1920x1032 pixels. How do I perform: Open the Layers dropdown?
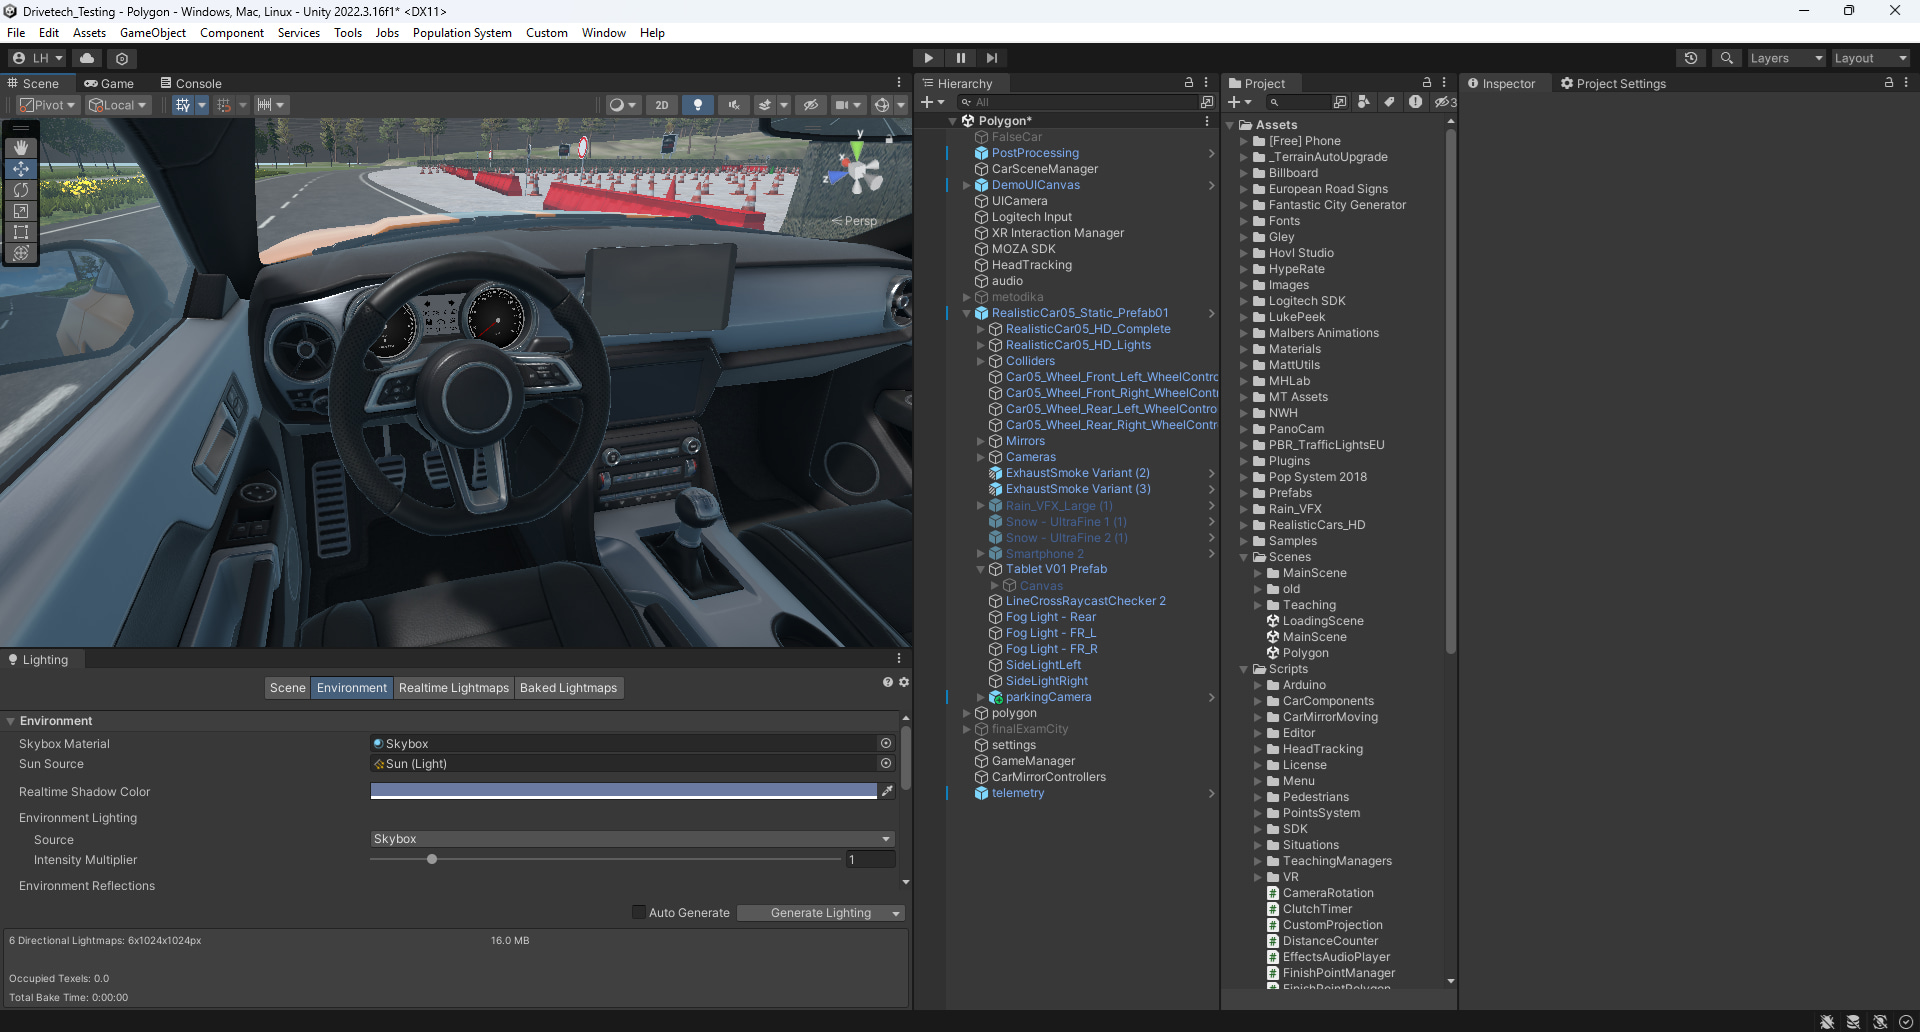(1786, 58)
